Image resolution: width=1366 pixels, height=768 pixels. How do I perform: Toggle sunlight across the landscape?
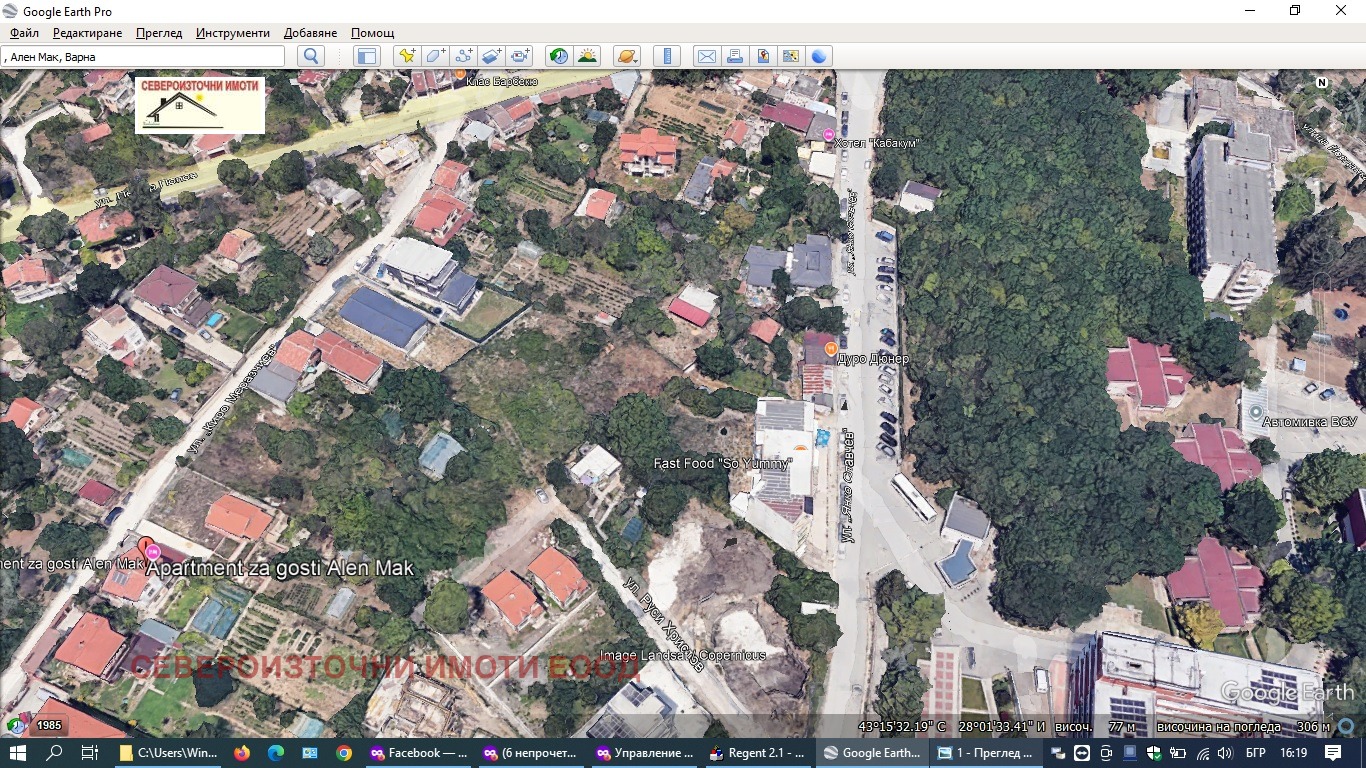pos(587,56)
